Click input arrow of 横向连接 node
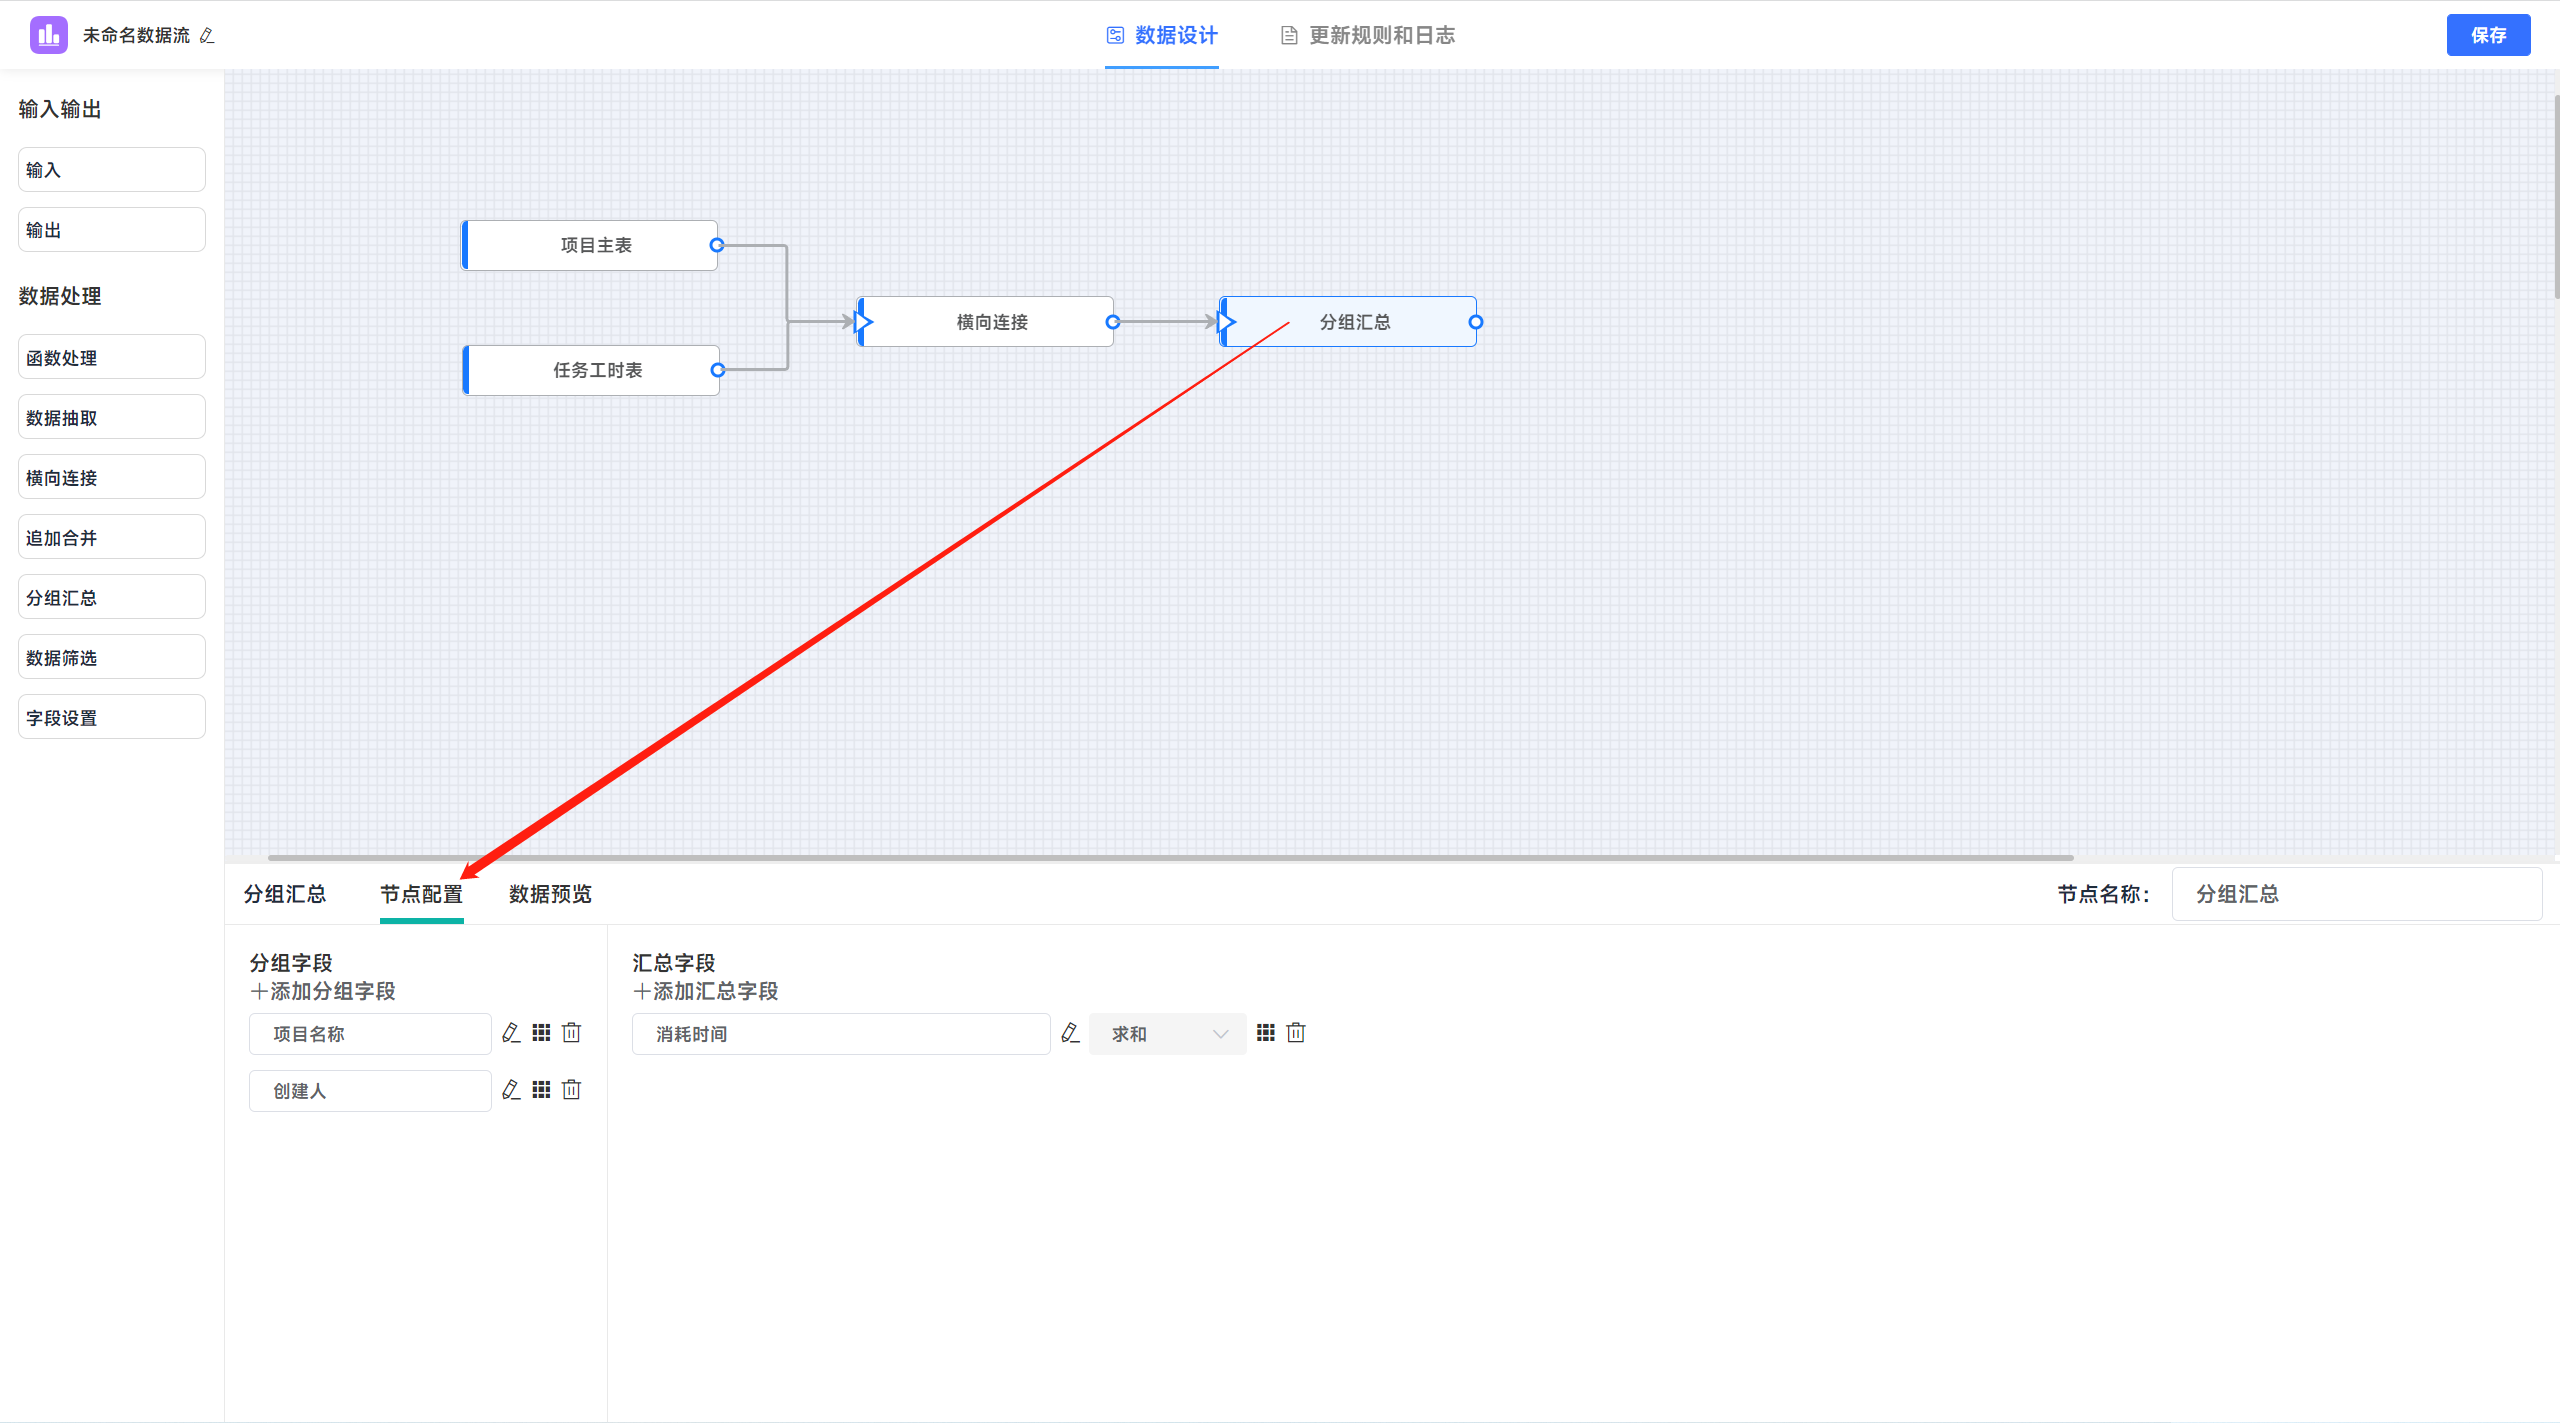Screen dimensions: 2560x1423 864,322
